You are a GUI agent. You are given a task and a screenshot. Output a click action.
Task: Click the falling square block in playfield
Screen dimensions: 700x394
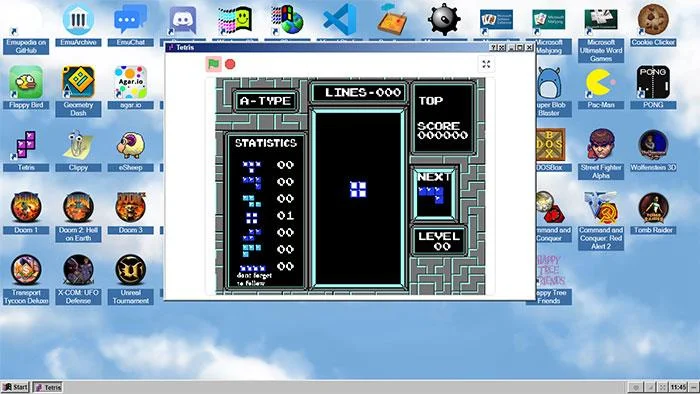(x=358, y=189)
